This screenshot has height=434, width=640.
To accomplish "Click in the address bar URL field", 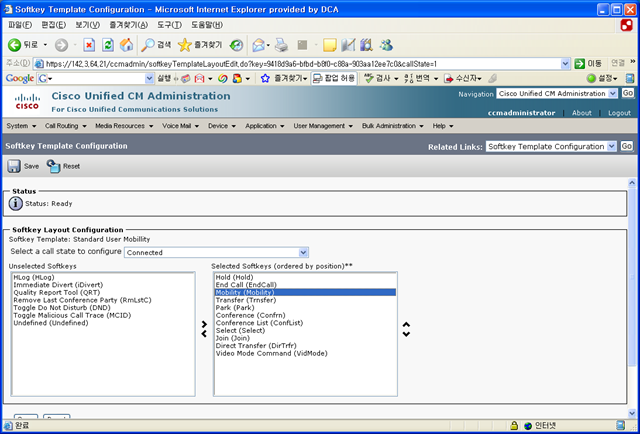I will 302,64.
